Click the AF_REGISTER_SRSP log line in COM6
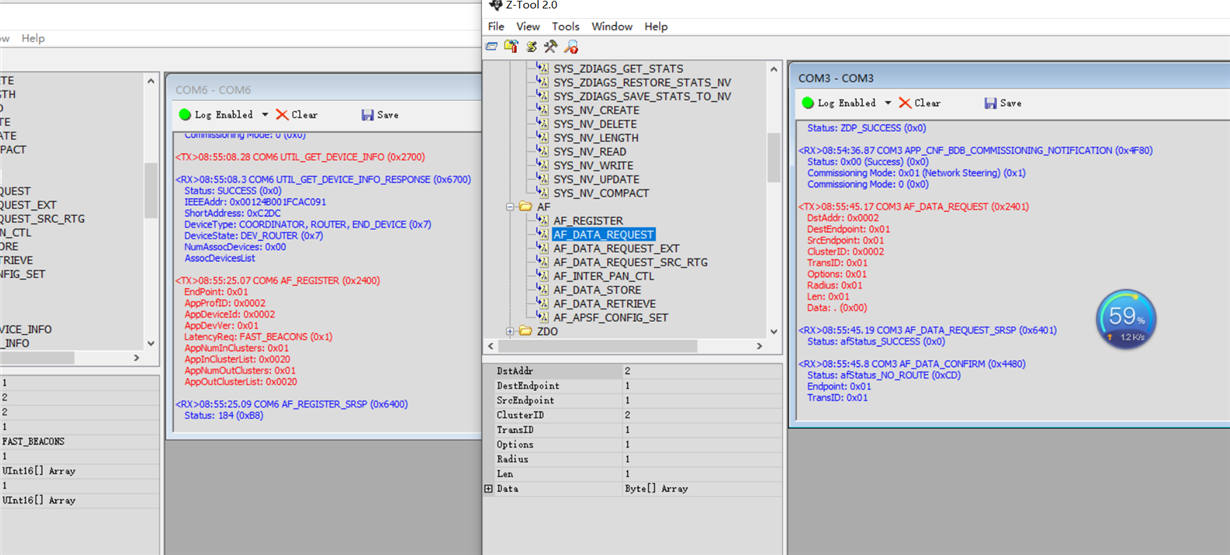This screenshot has height=555, width=1230. pyautogui.click(x=292, y=404)
